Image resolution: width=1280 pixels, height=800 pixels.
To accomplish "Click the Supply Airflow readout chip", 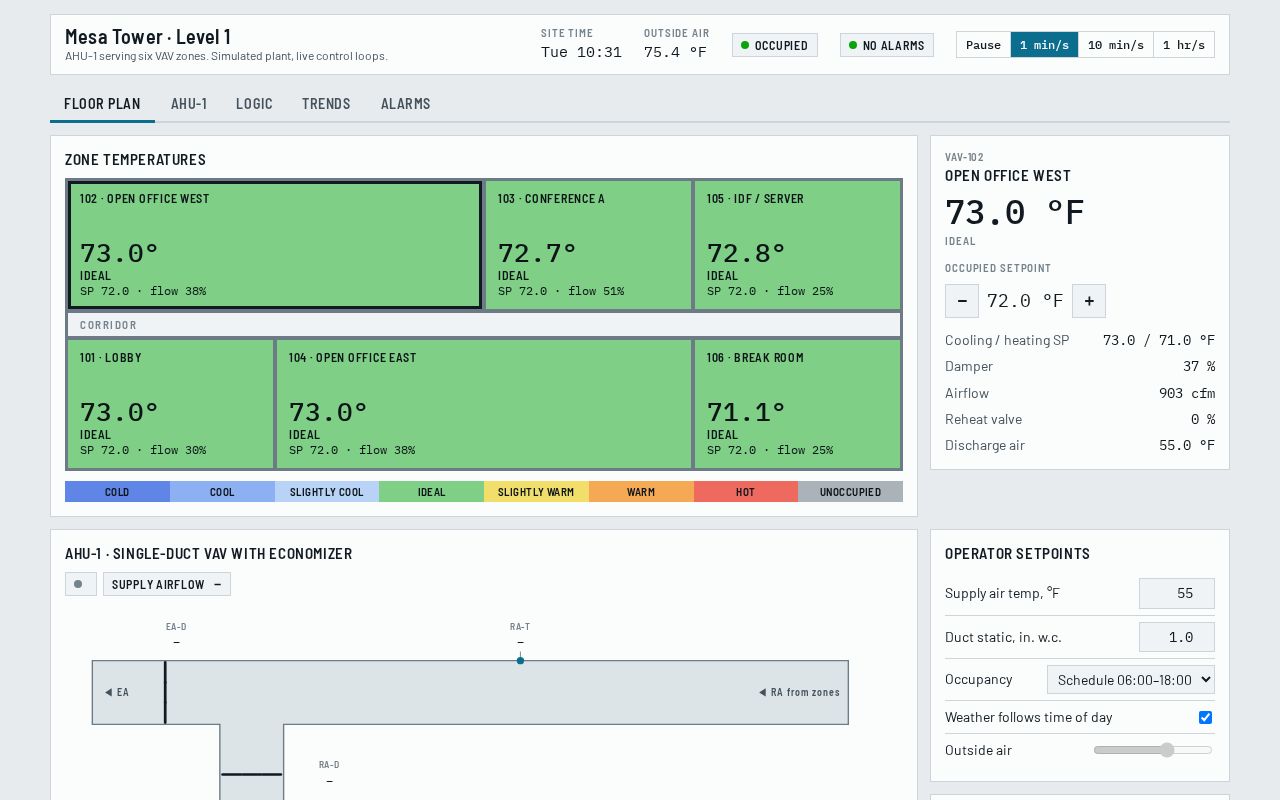I will [x=167, y=584].
